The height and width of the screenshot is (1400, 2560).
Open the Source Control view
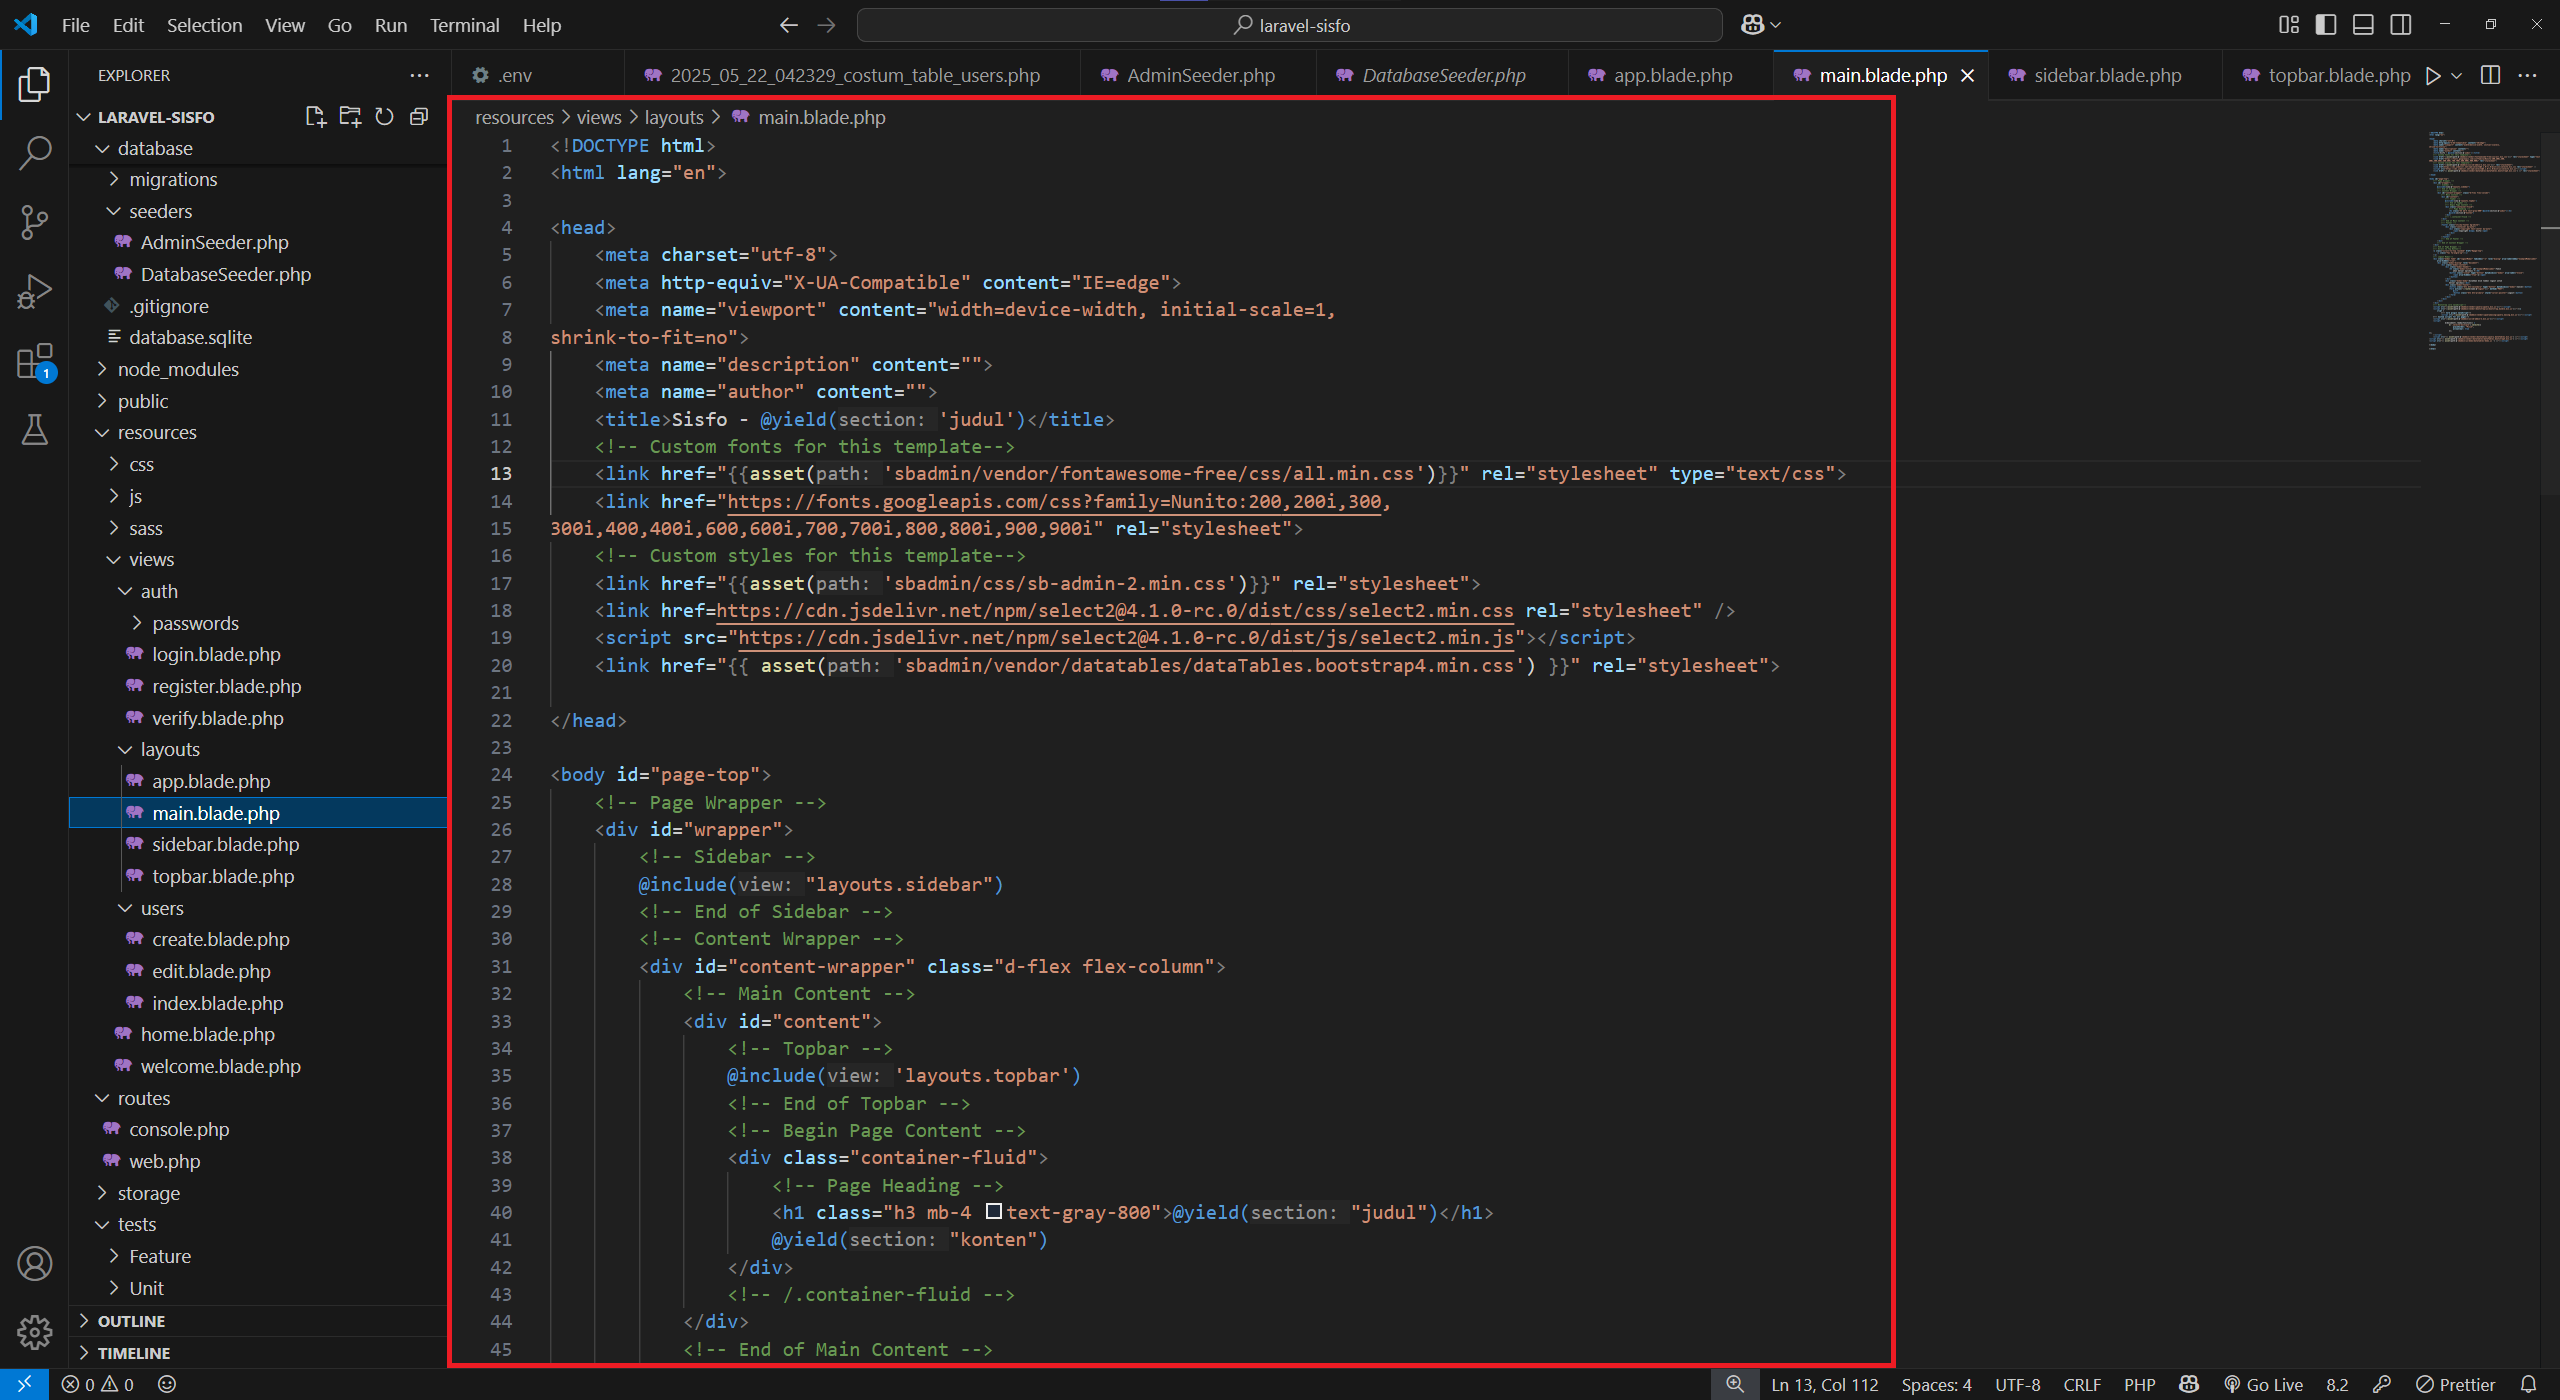(x=35, y=222)
